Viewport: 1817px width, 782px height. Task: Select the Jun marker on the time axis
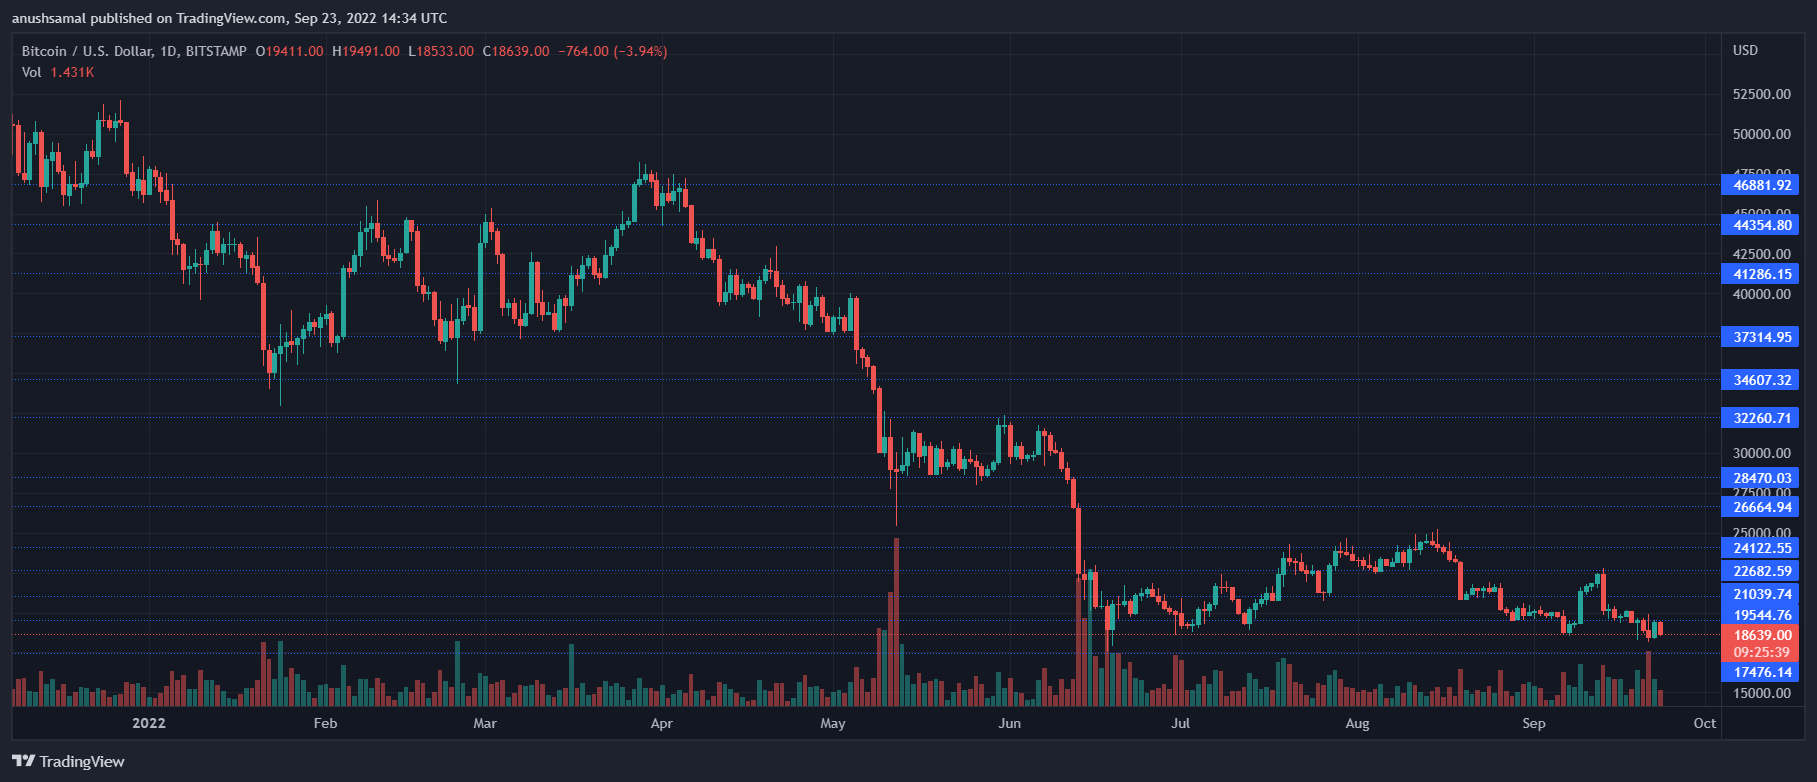(1009, 723)
